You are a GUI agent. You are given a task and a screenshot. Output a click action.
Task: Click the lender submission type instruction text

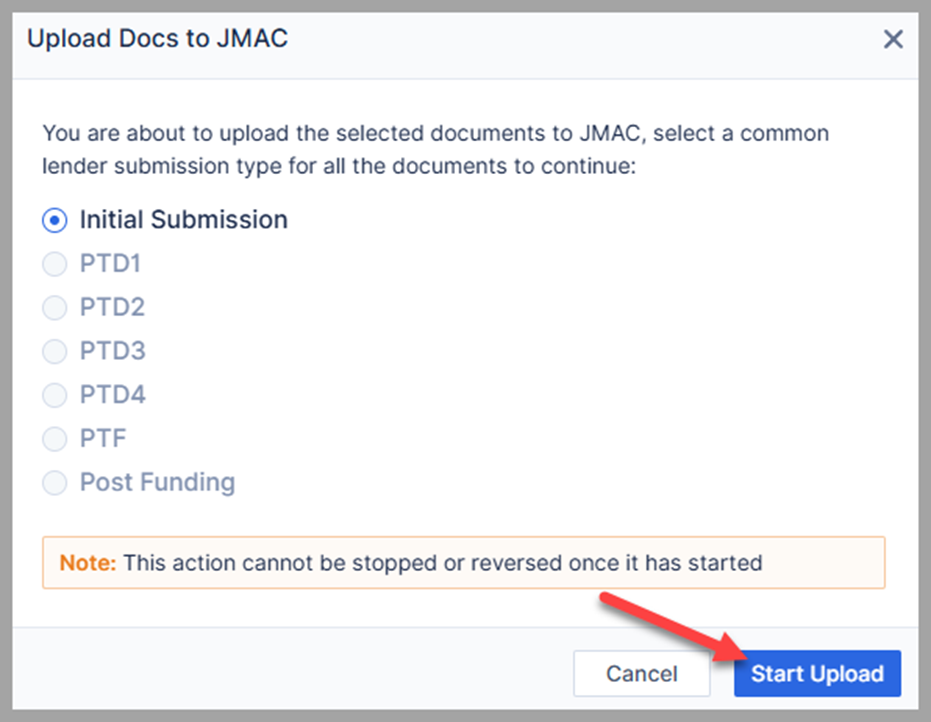(435, 149)
